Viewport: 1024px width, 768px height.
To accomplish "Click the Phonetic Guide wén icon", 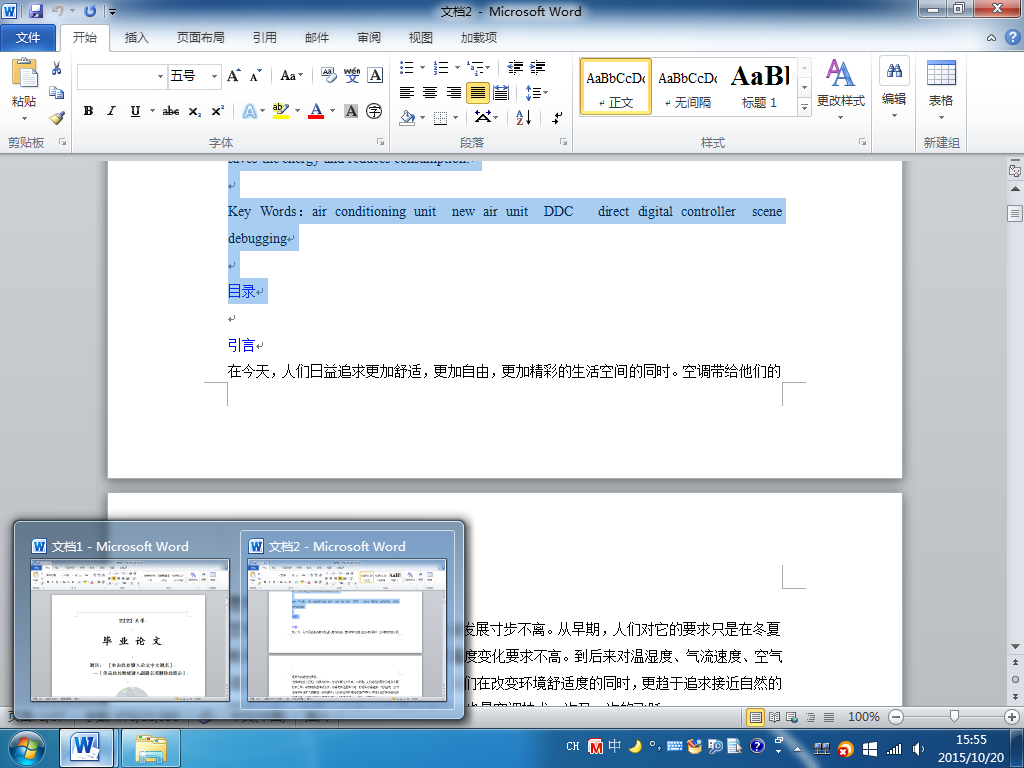I will click(x=352, y=76).
